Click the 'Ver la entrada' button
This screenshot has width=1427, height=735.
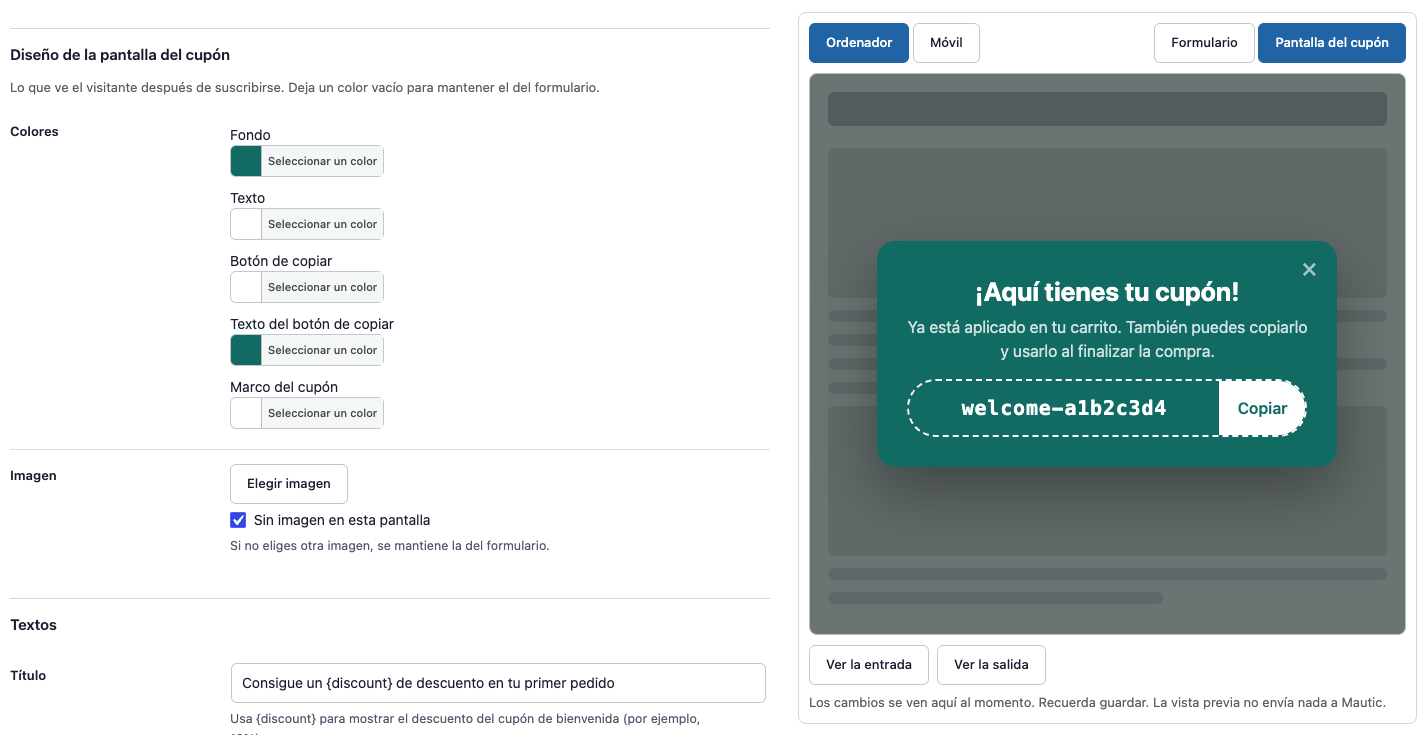pos(869,665)
